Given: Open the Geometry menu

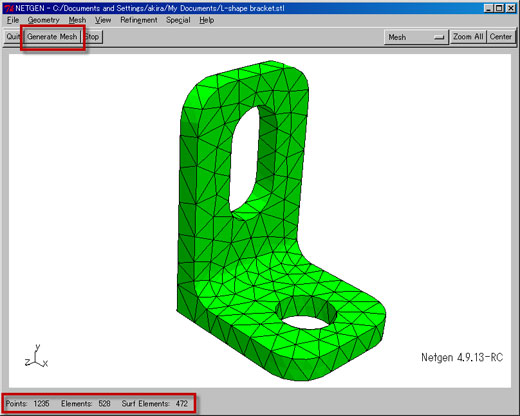Looking at the screenshot, I should [43, 20].
